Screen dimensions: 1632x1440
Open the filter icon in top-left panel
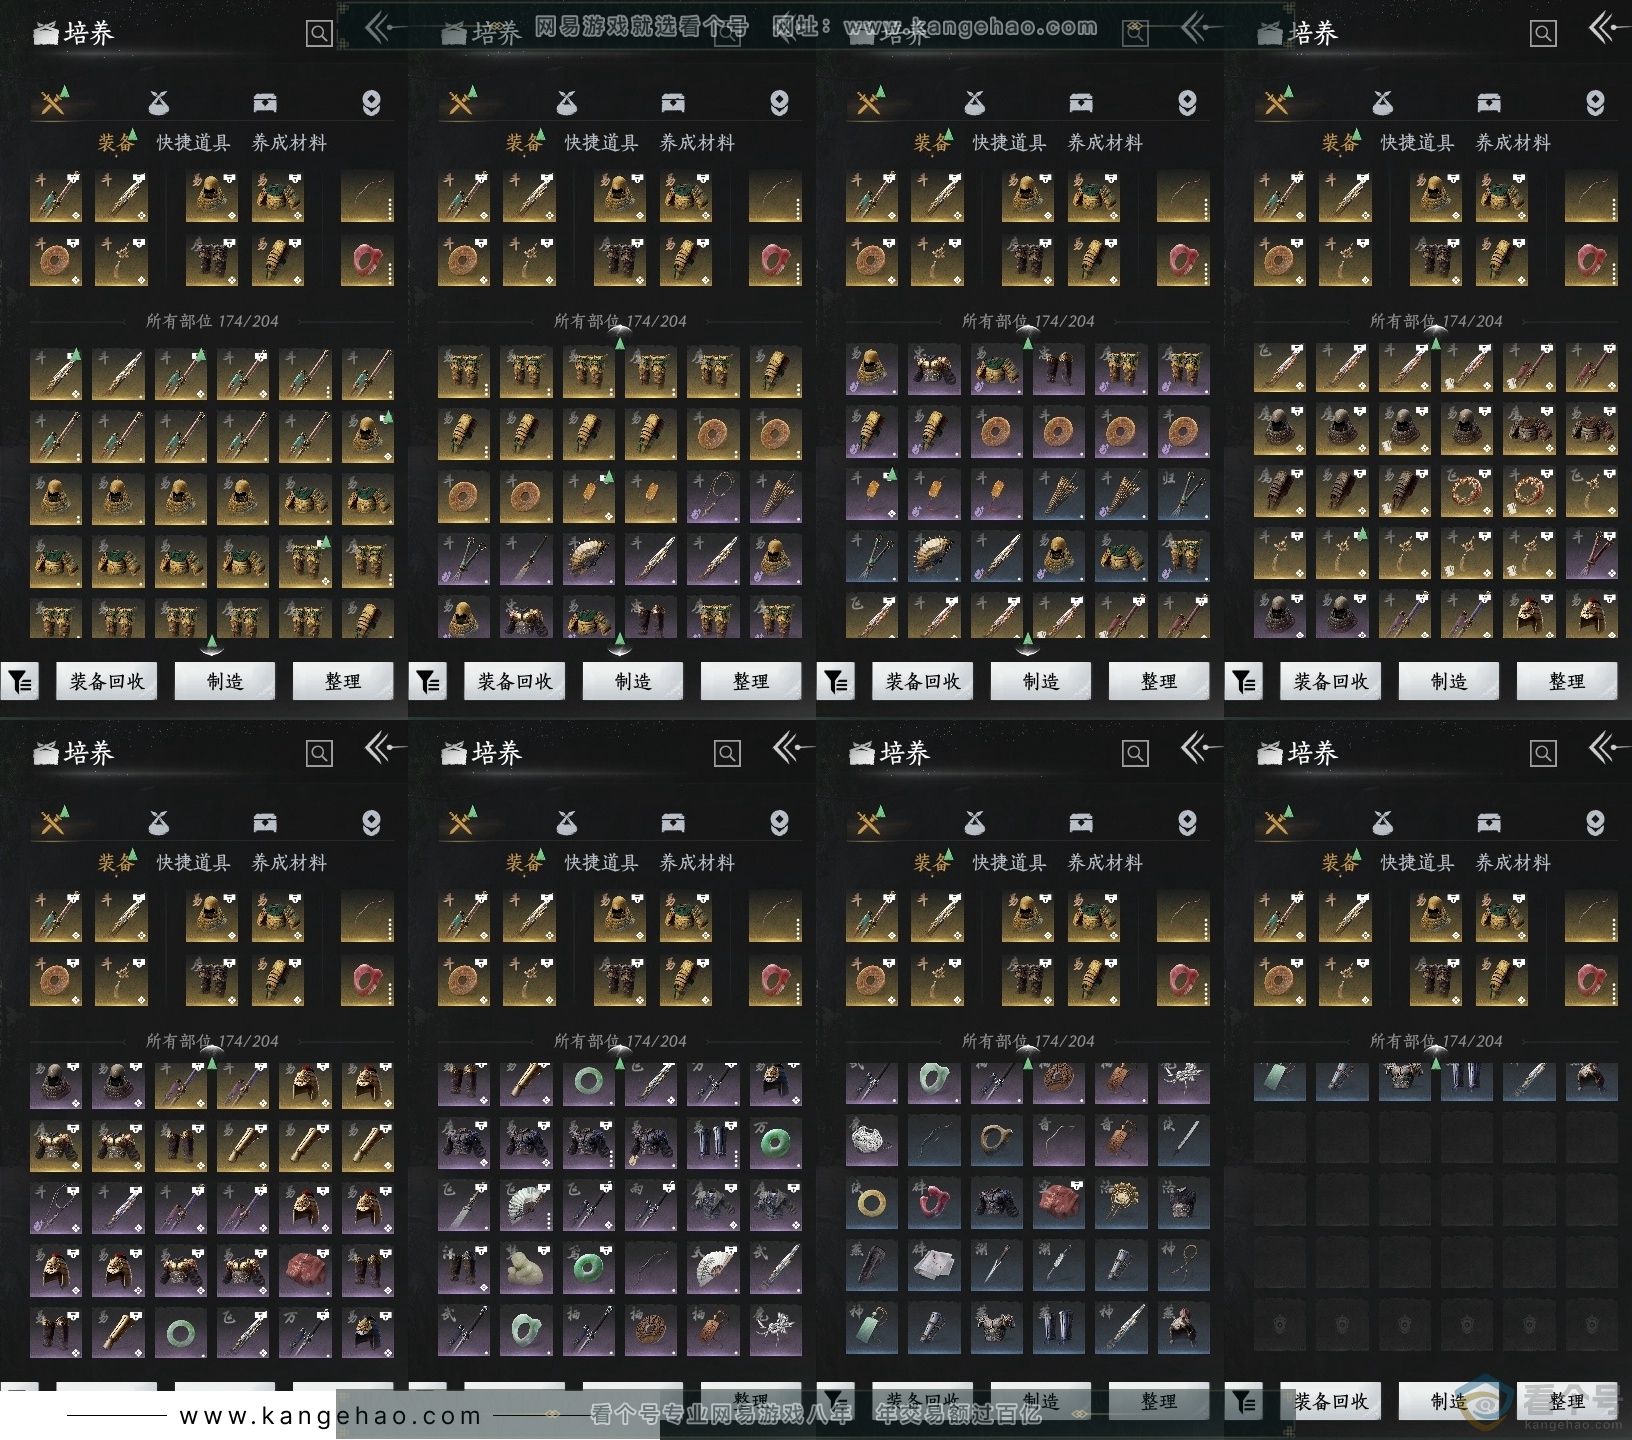(x=20, y=682)
